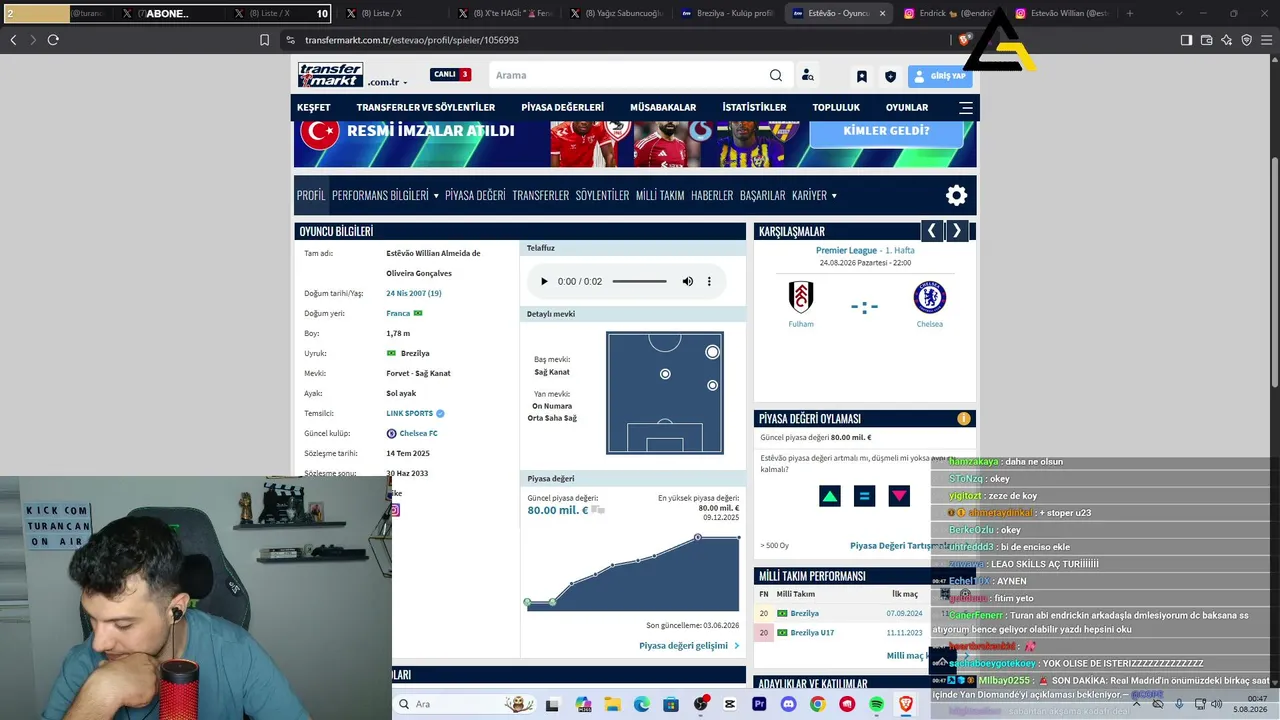Reload the Transfermarkt page
This screenshot has width=1280, height=720.
pyautogui.click(x=53, y=40)
